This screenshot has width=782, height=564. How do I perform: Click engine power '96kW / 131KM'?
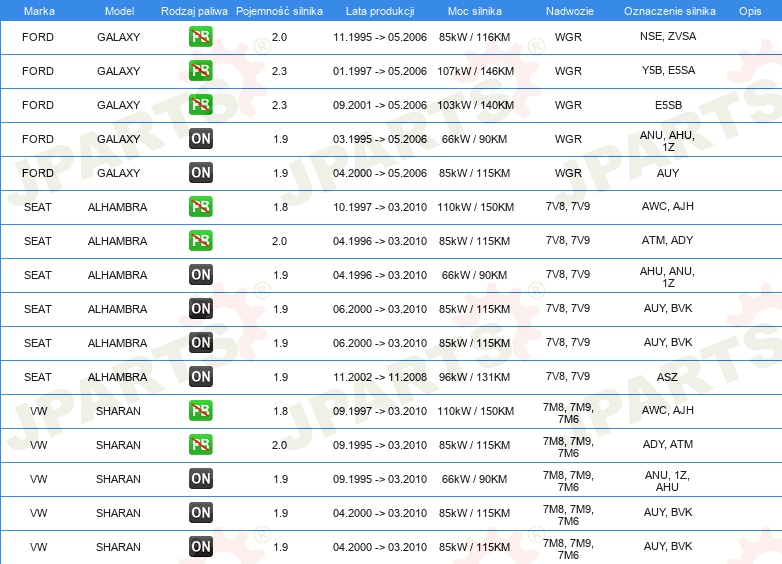(x=475, y=376)
